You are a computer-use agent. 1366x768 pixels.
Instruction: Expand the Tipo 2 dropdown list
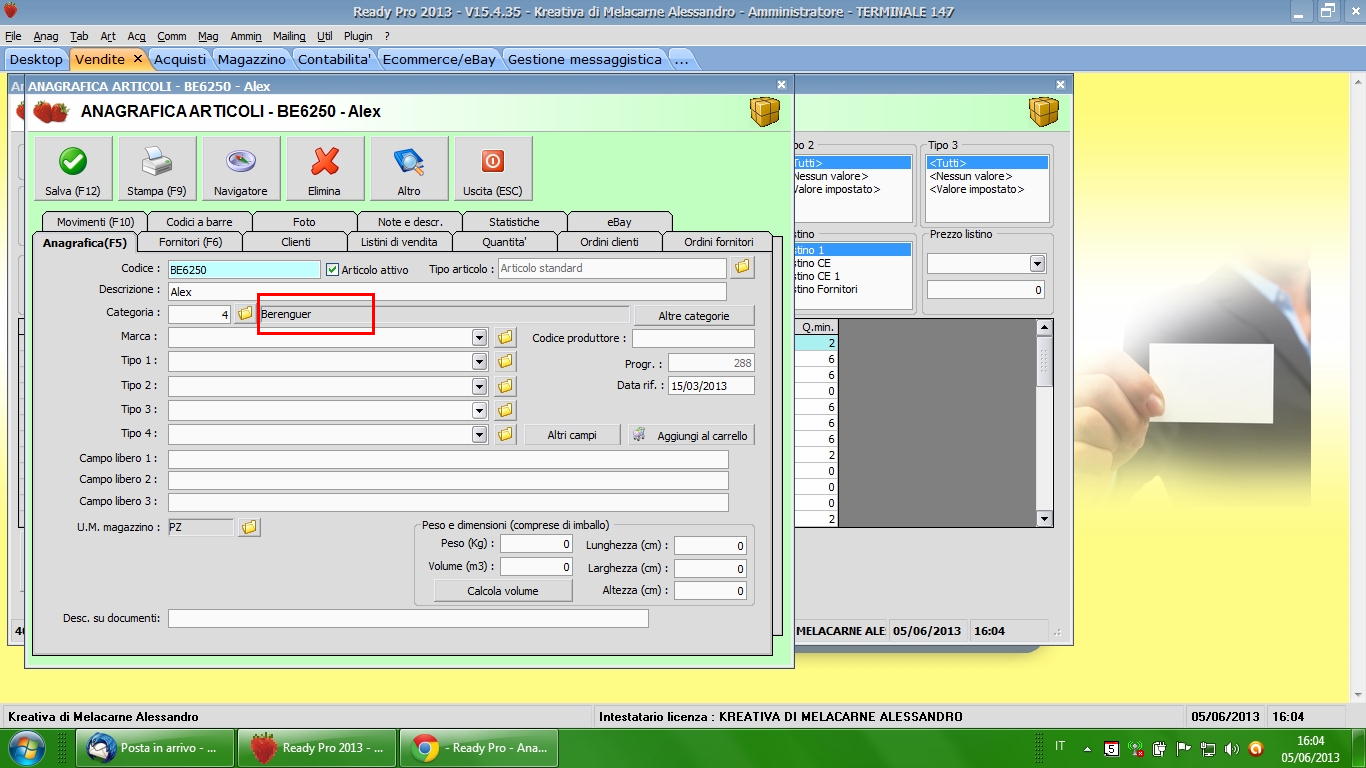480,386
